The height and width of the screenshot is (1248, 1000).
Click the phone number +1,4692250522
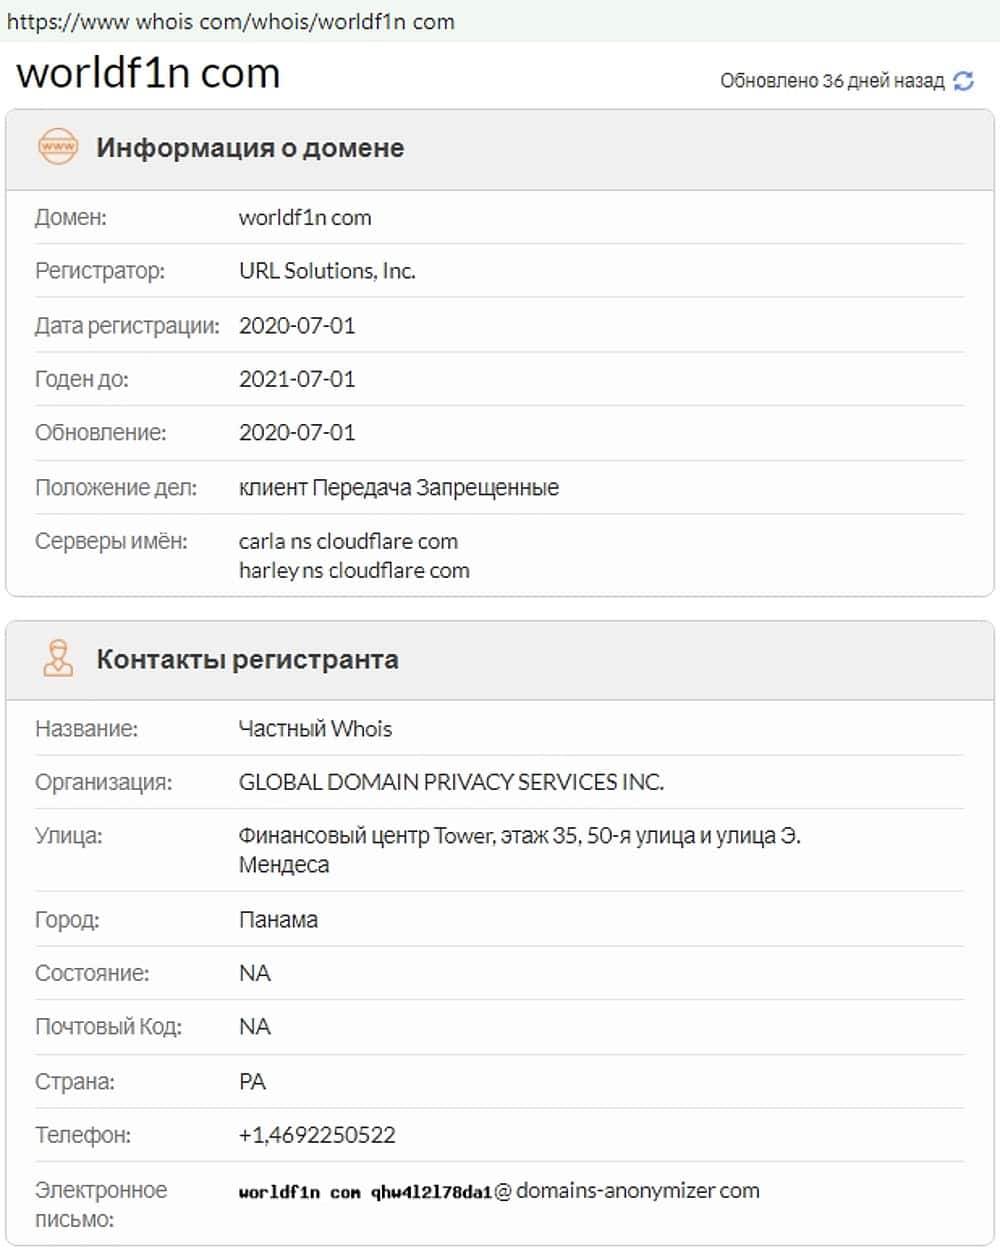(317, 1135)
